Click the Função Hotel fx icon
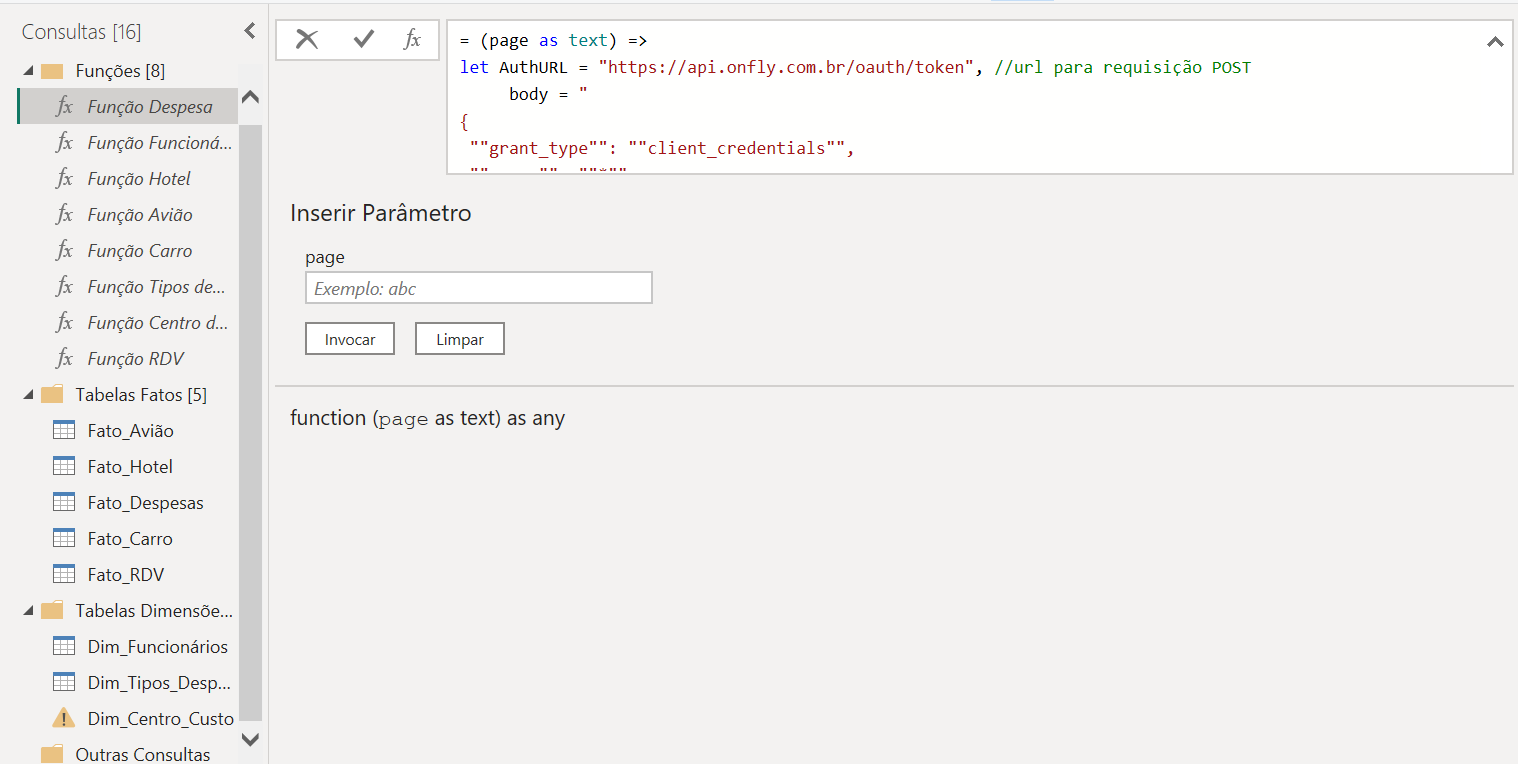Viewport: 1518px width, 764px height. click(x=65, y=179)
